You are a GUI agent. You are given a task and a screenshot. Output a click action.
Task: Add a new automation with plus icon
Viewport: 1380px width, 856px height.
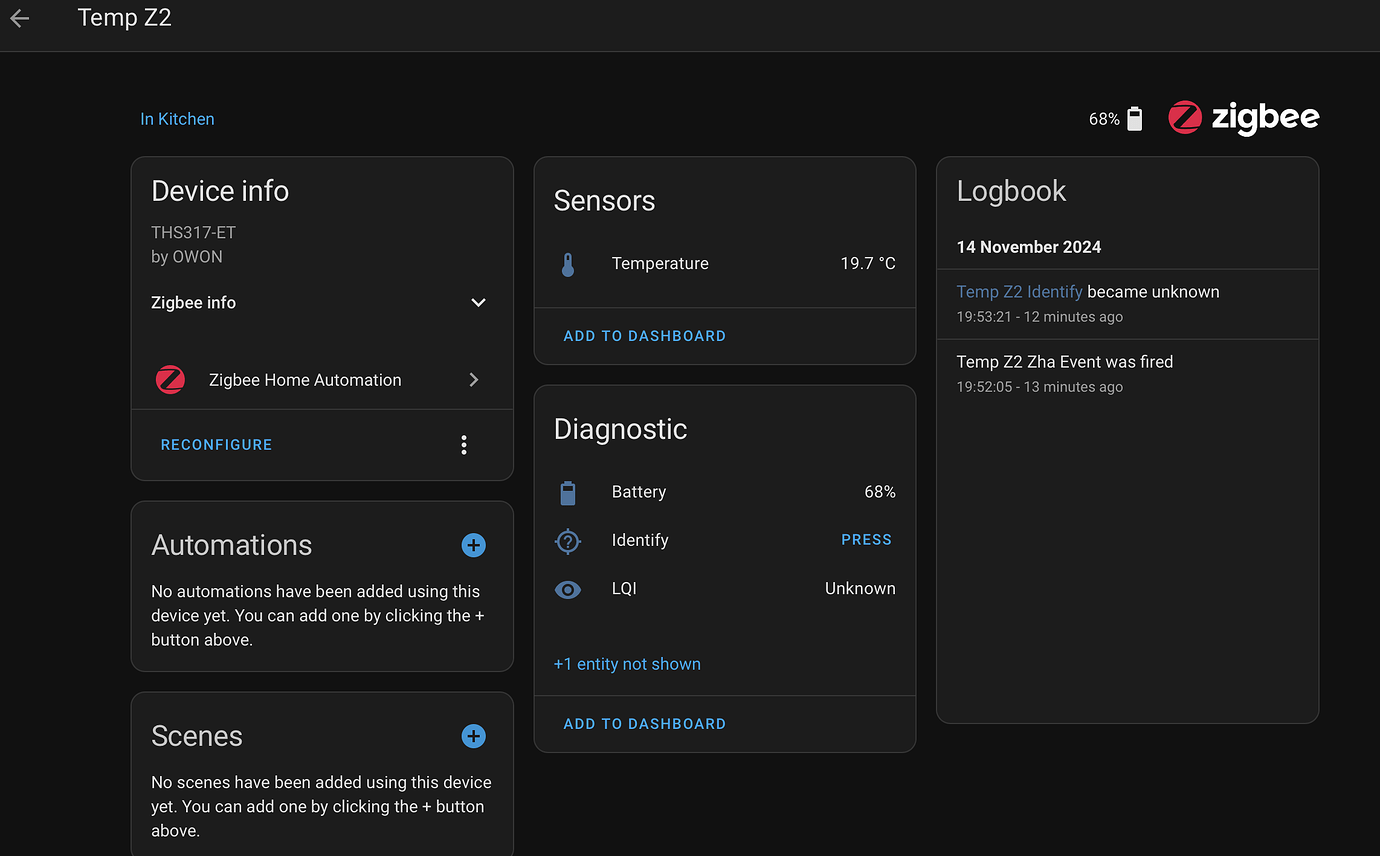click(x=473, y=545)
